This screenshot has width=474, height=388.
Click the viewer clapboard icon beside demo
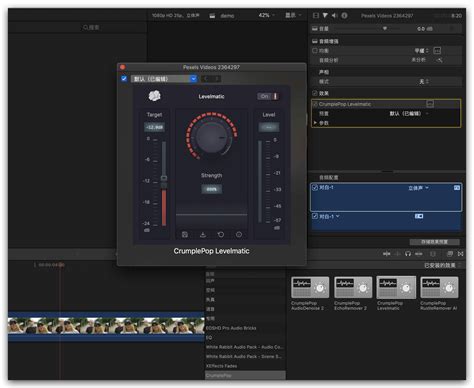(x=212, y=16)
